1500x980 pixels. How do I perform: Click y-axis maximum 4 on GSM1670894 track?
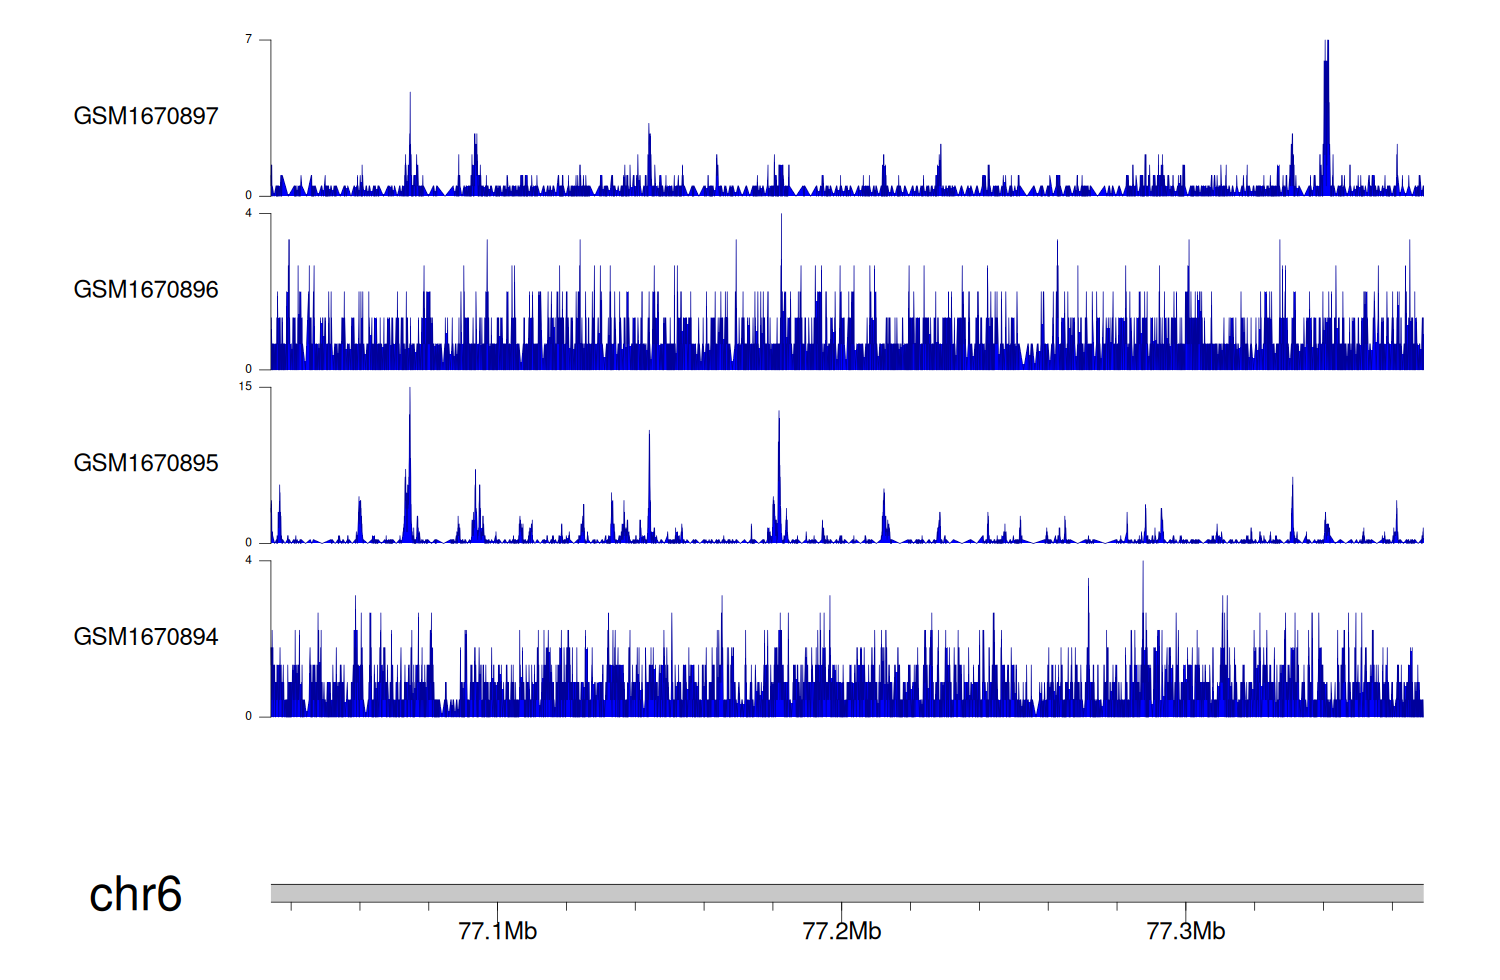coord(249,560)
